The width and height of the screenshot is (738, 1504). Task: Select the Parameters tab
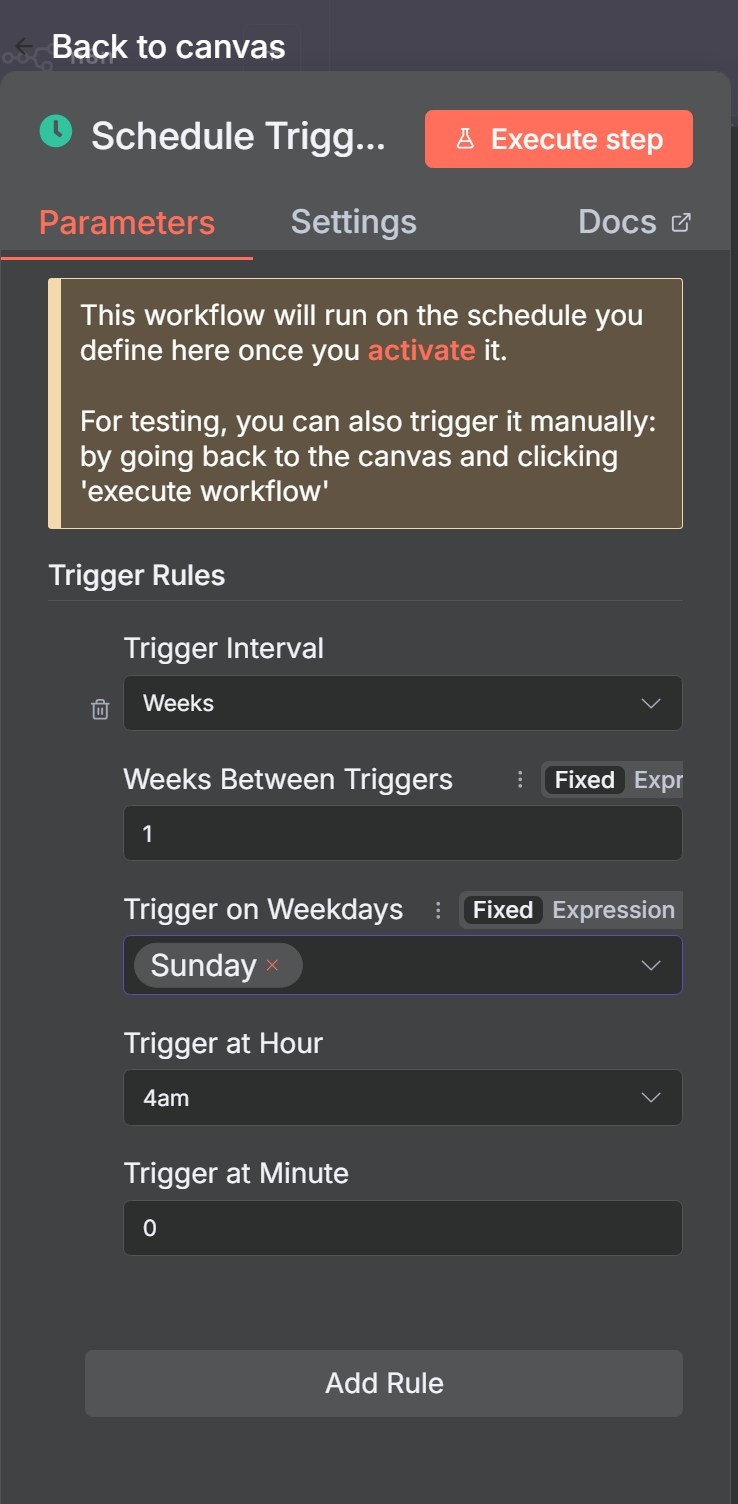[127, 222]
